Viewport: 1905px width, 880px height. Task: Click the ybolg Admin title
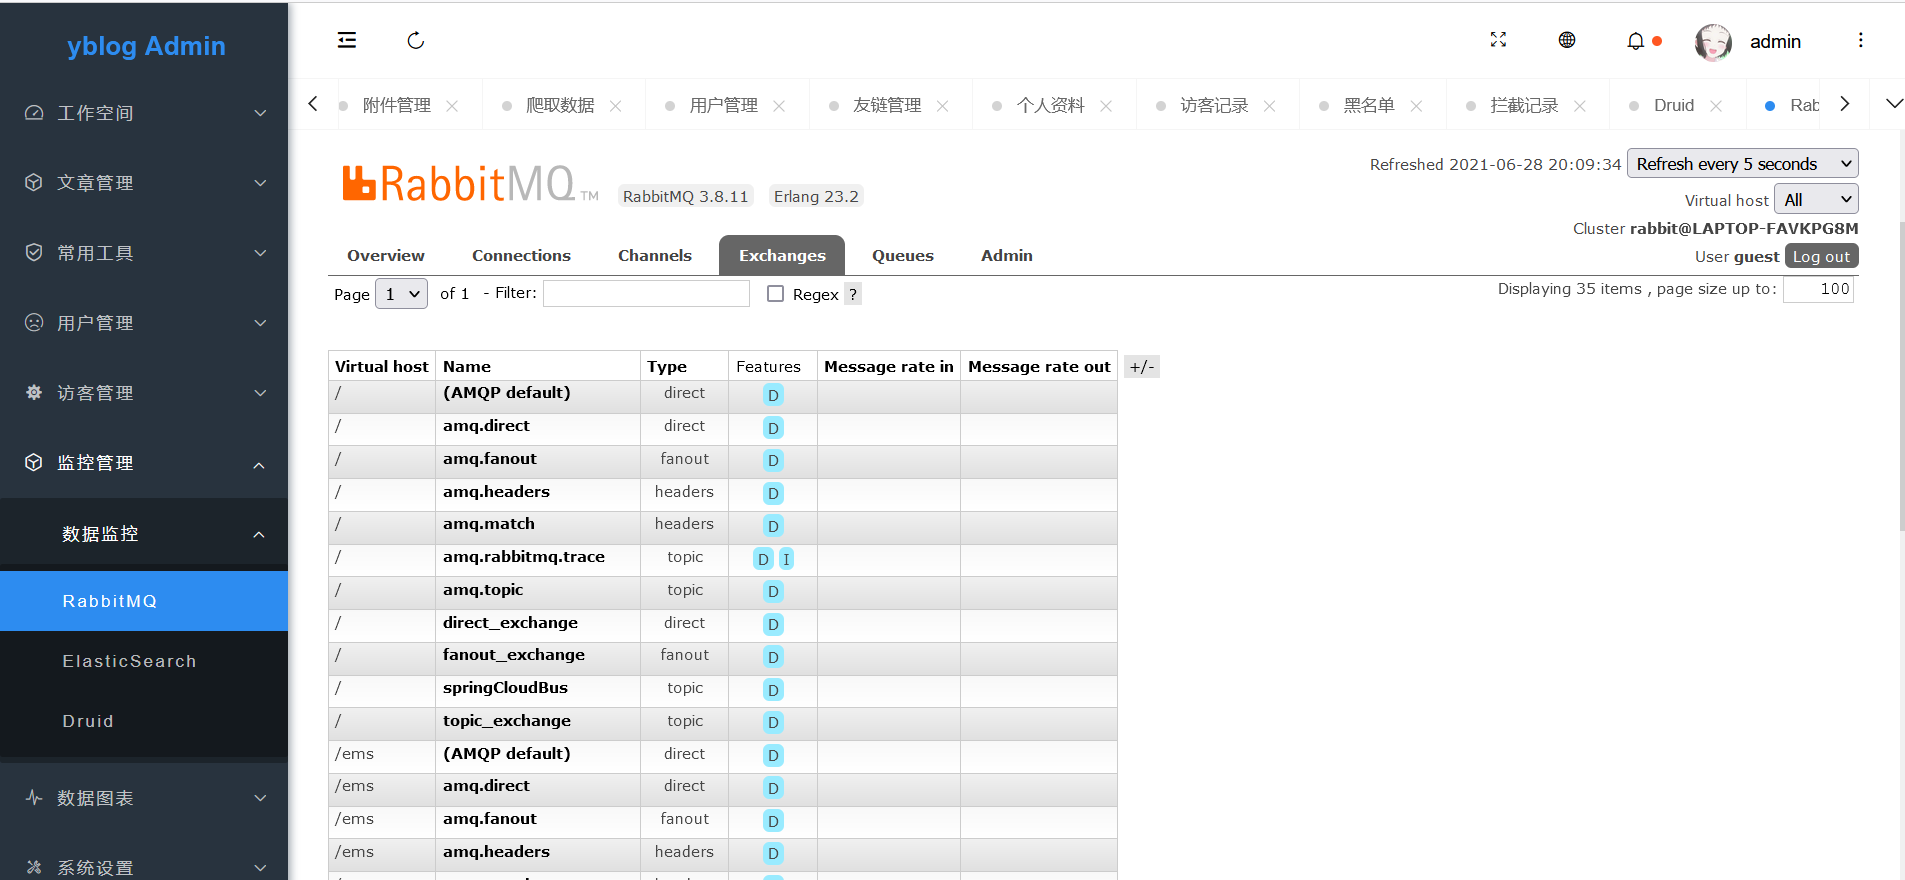(146, 46)
